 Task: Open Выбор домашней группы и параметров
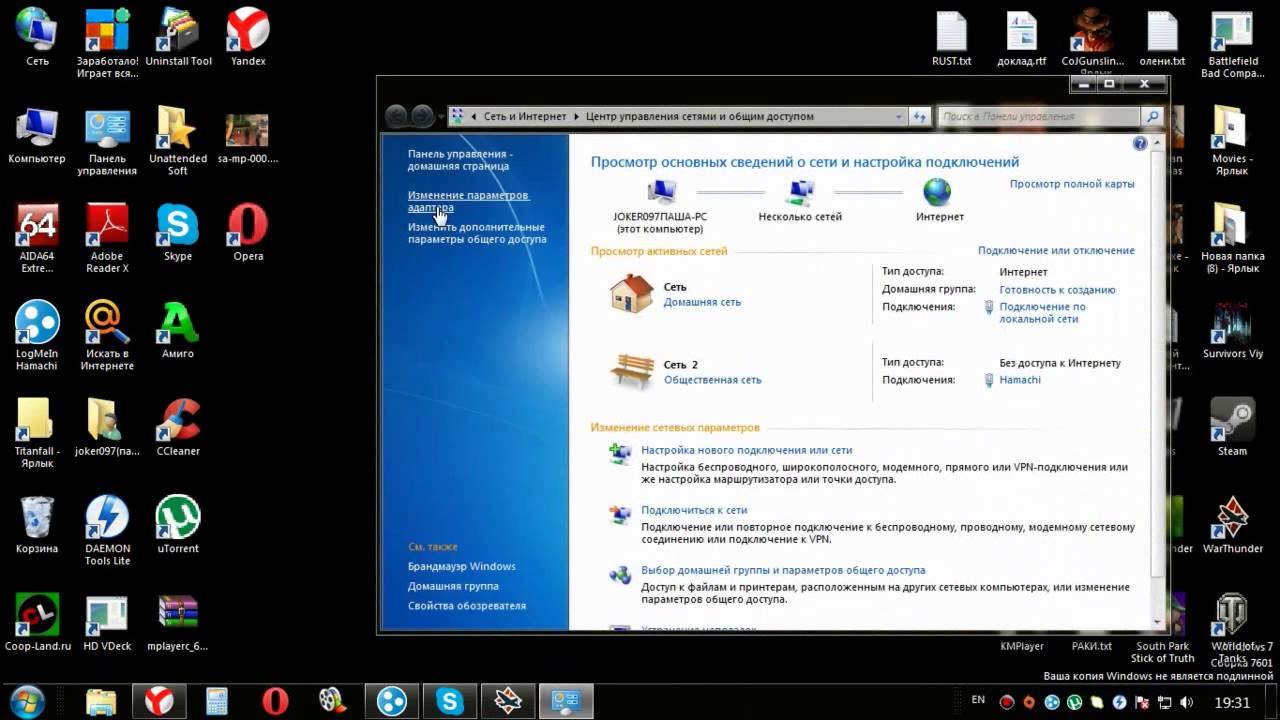tap(783, 570)
